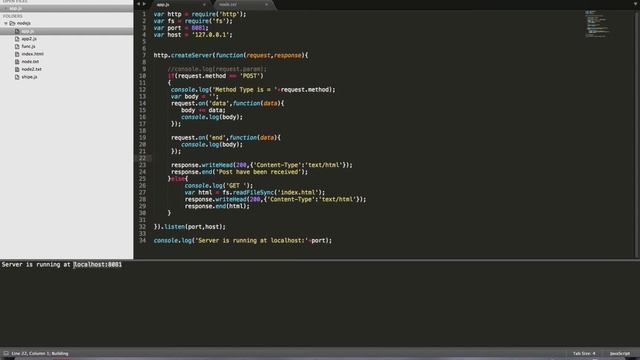Click the file icon beside node.txt

tap(17, 62)
